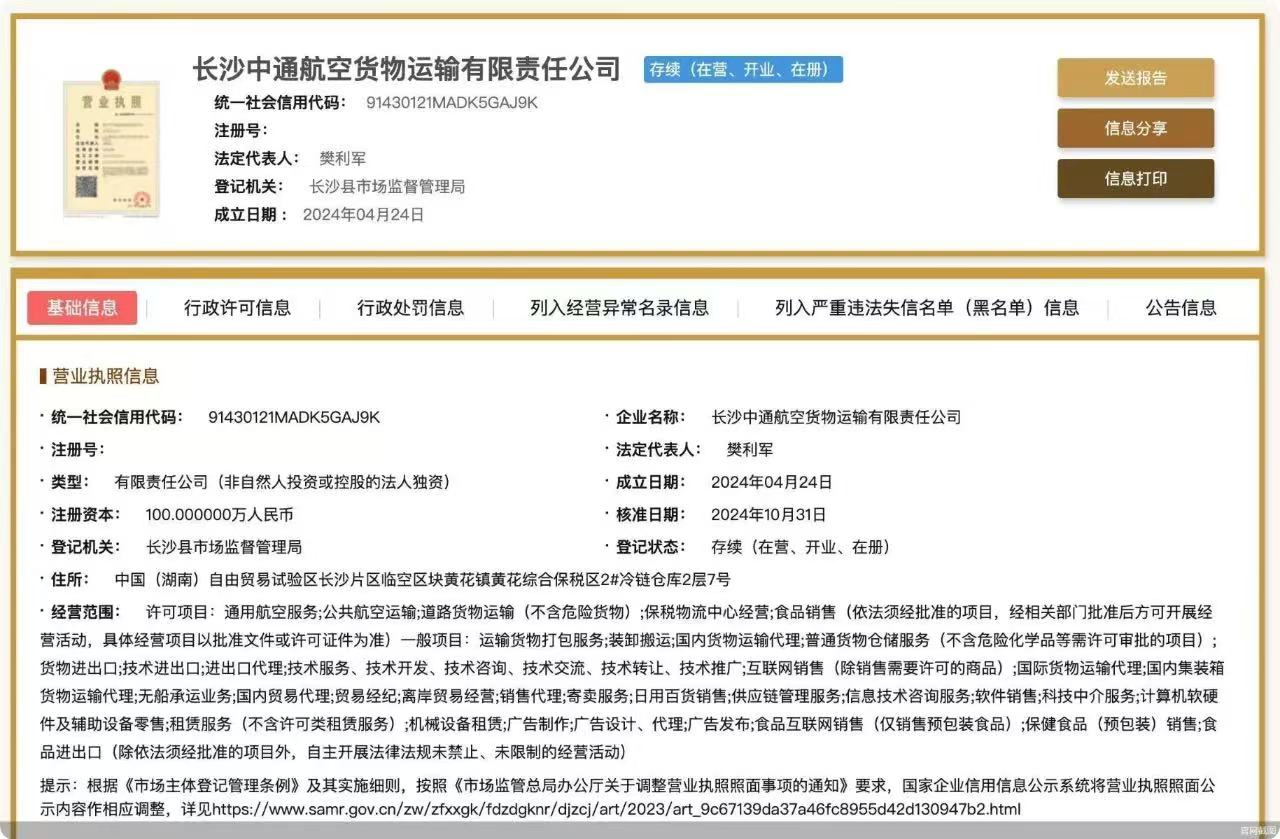1280x839 pixels.
Task: Click the 住所 address text
Action: tap(422, 579)
